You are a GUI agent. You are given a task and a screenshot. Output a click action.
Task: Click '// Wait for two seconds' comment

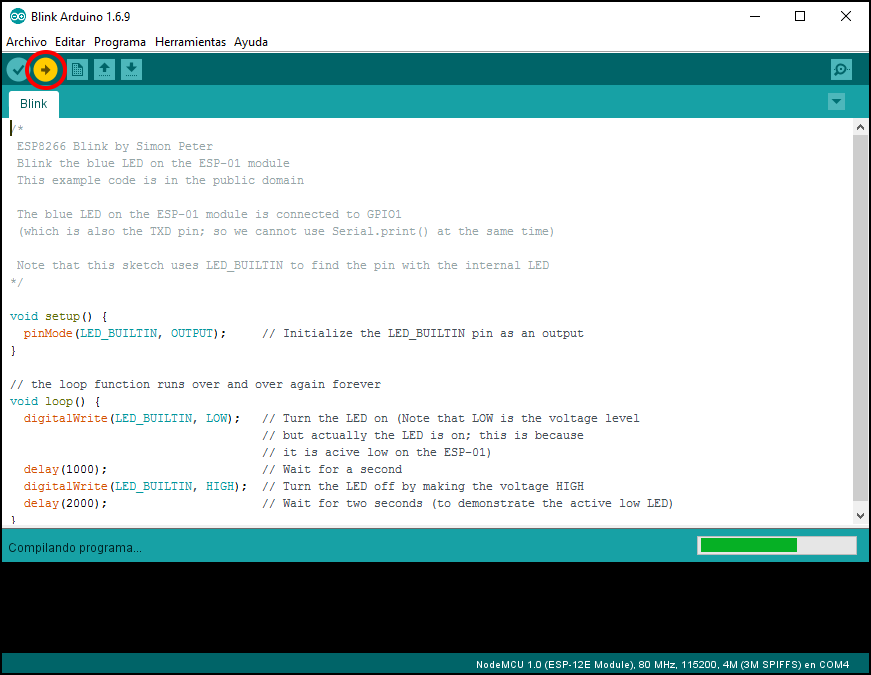click(x=468, y=503)
